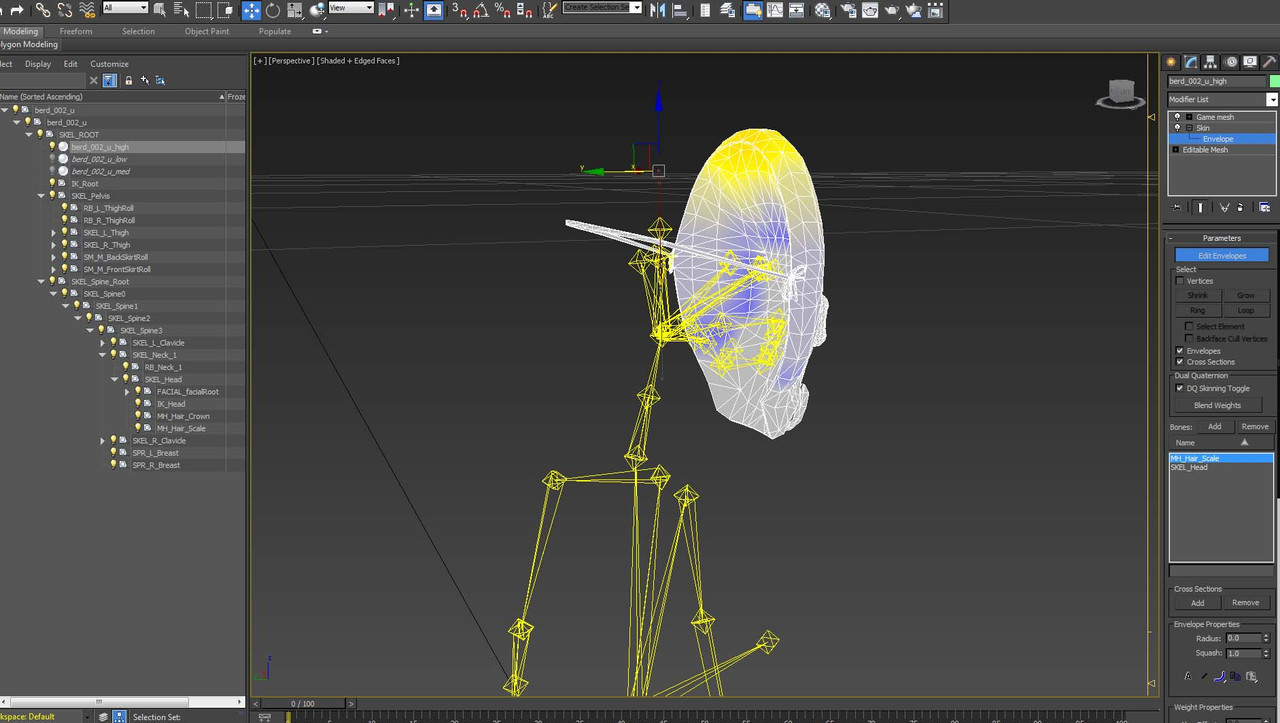Activate the Select and Move tool

(252, 10)
